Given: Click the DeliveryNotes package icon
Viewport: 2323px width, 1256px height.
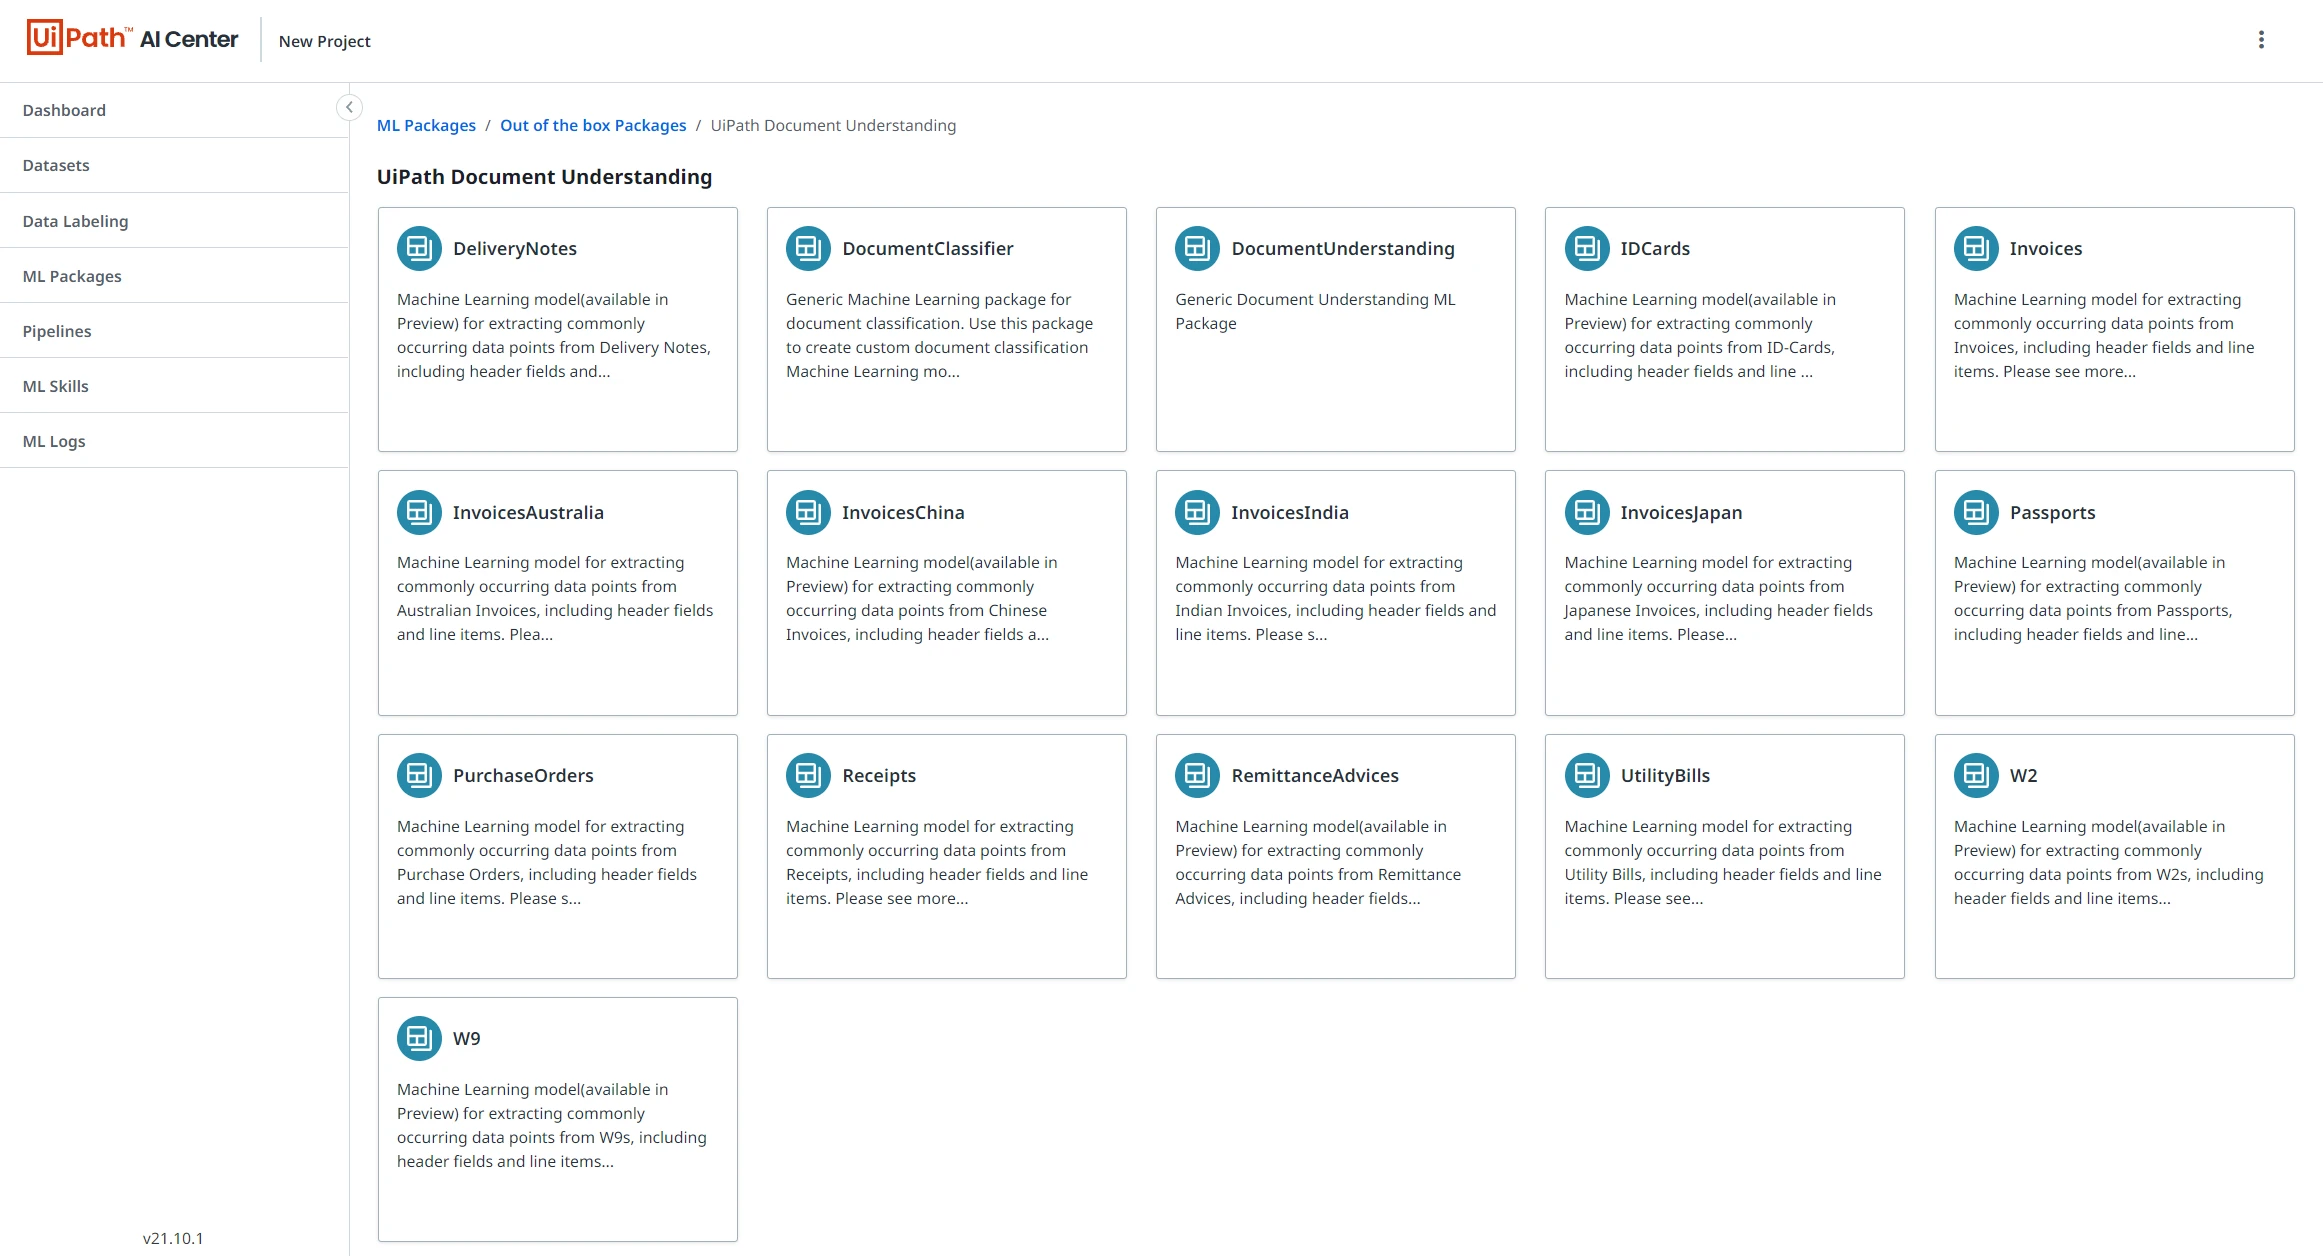Looking at the screenshot, I should [x=419, y=248].
